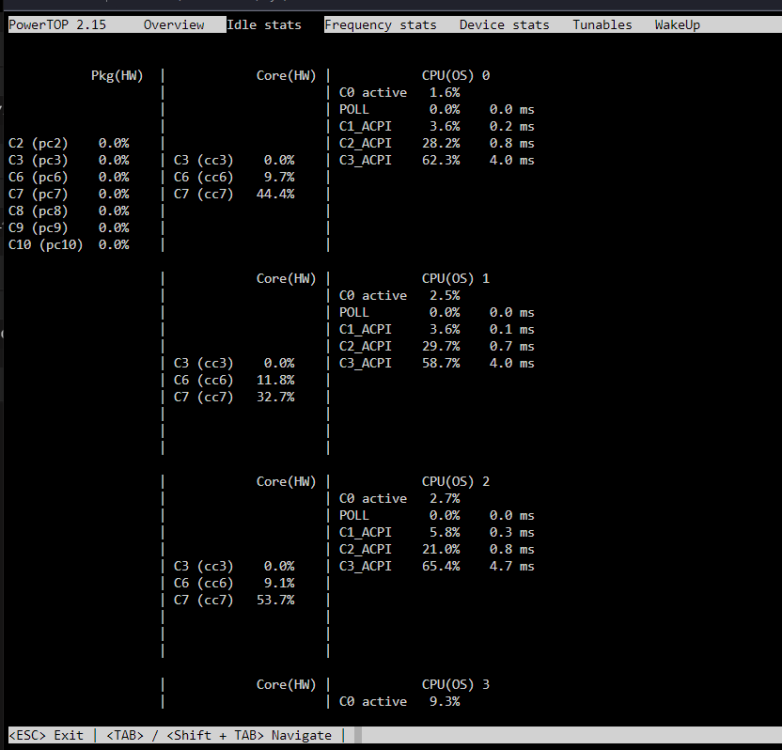Click the C1_ACPI 5.8% row
782x750 pixels.
pyautogui.click(x=436, y=533)
